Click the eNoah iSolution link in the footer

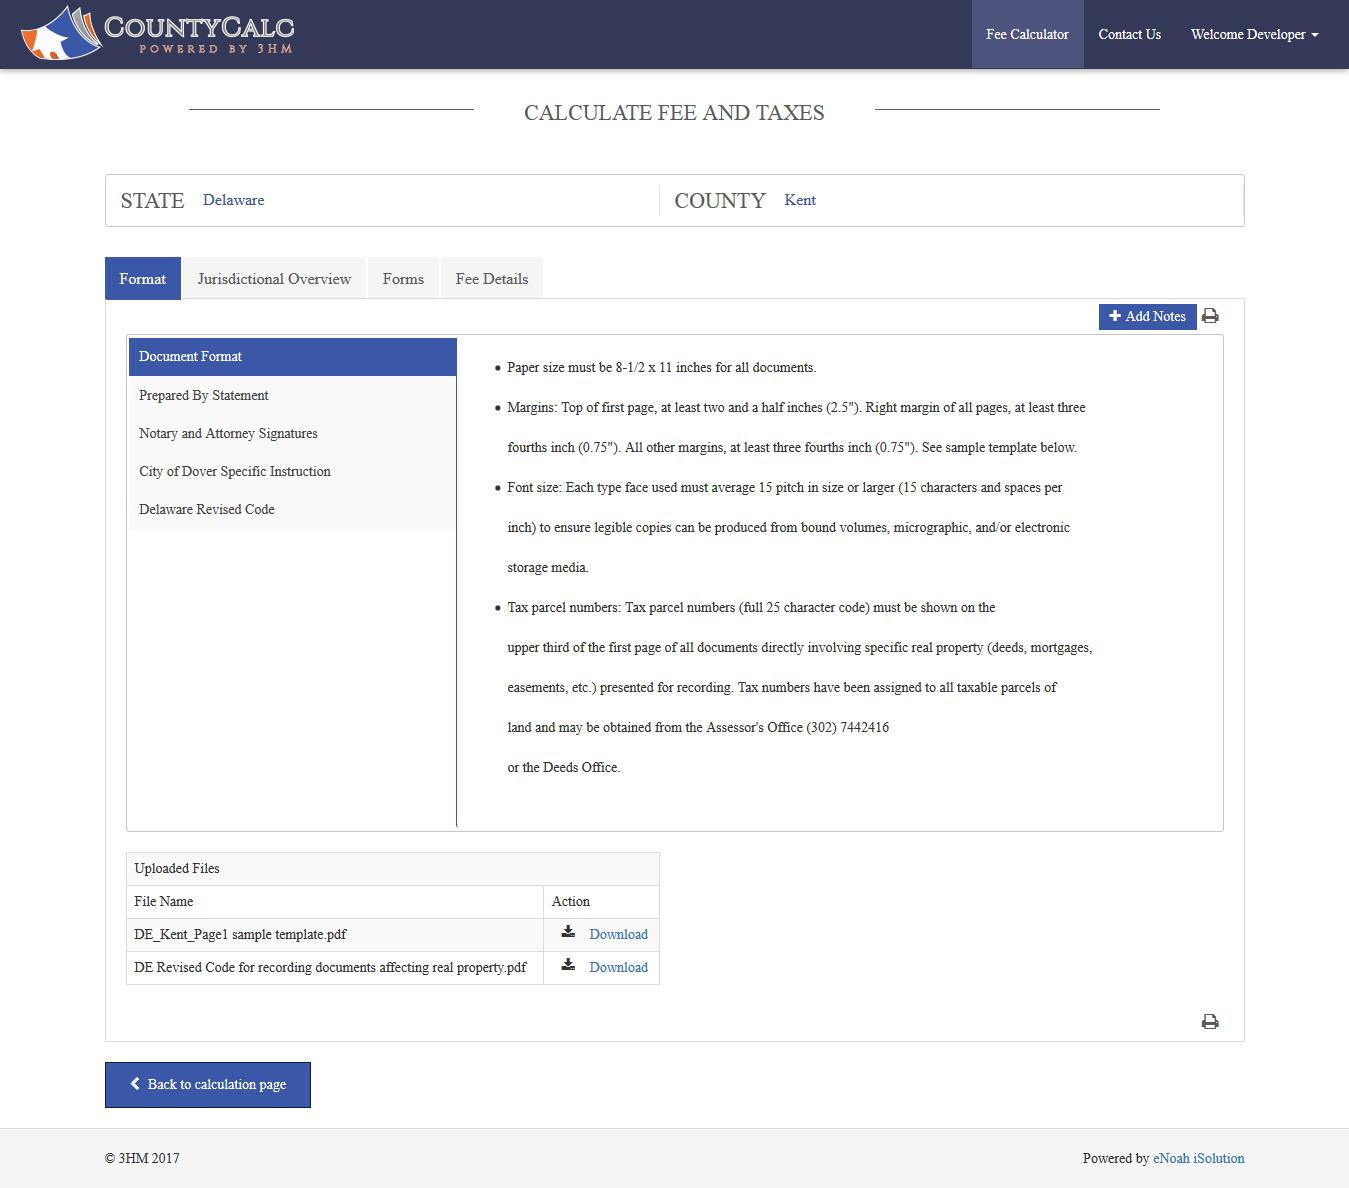[x=1197, y=1158]
